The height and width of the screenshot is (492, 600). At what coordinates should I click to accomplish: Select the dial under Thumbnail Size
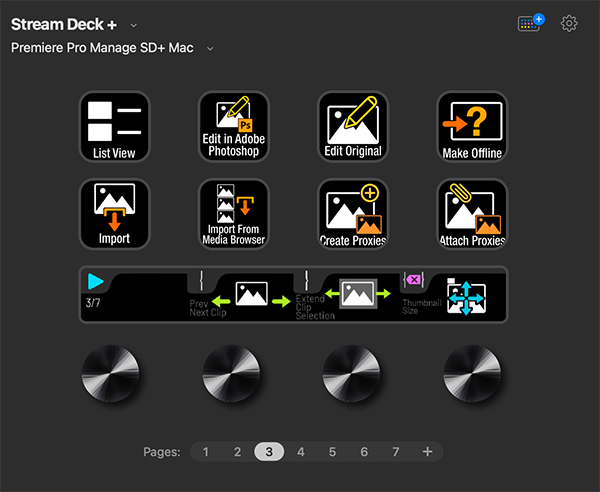pos(472,373)
